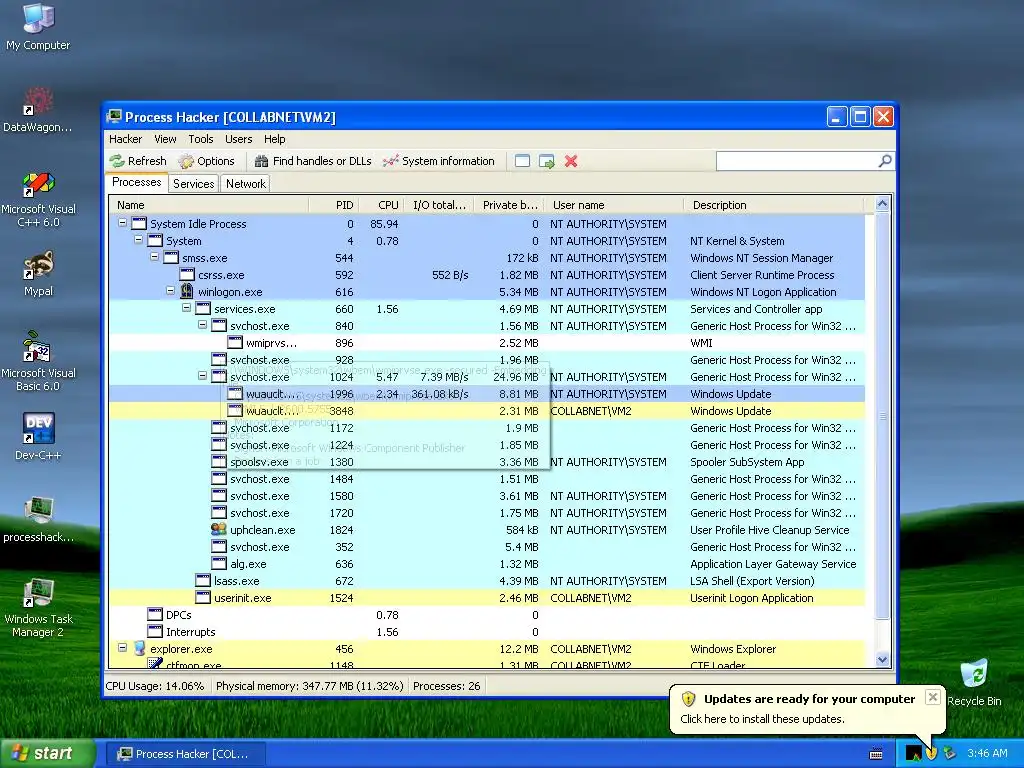Click Find handles or DLLs
This screenshot has width=1024, height=768.
pos(313,161)
